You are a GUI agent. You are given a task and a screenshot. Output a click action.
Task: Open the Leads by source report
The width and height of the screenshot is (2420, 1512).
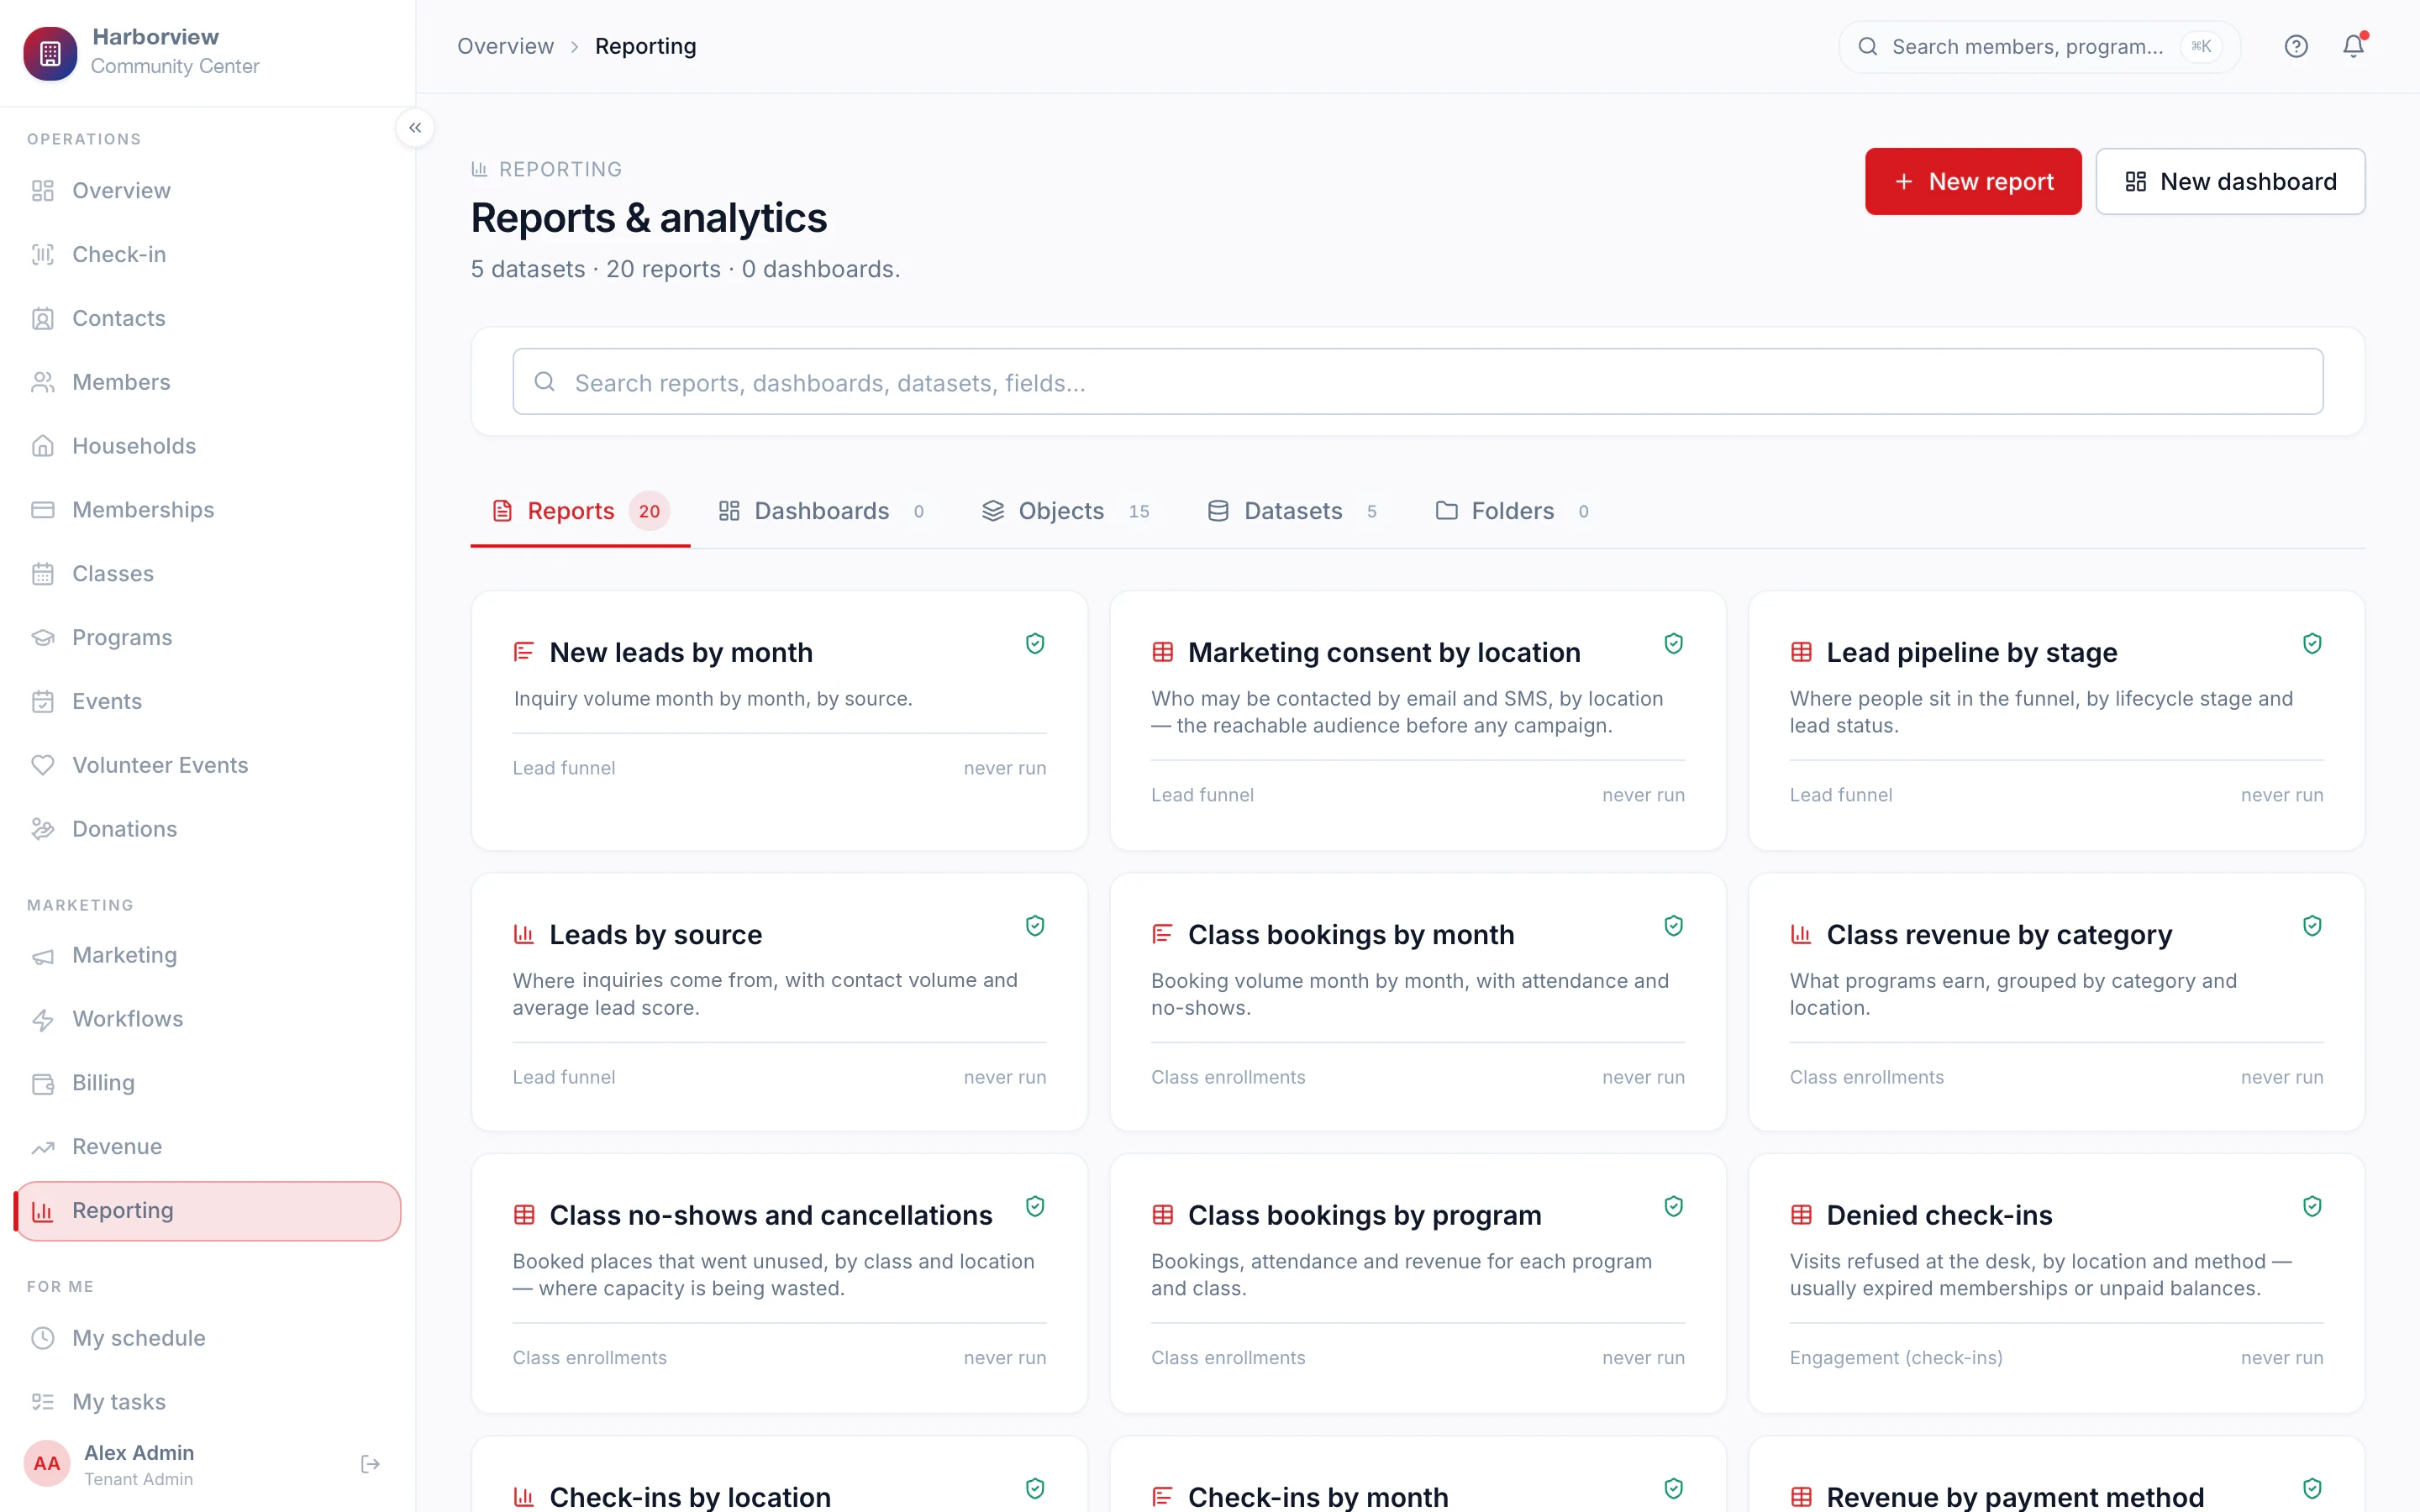[779, 1002]
